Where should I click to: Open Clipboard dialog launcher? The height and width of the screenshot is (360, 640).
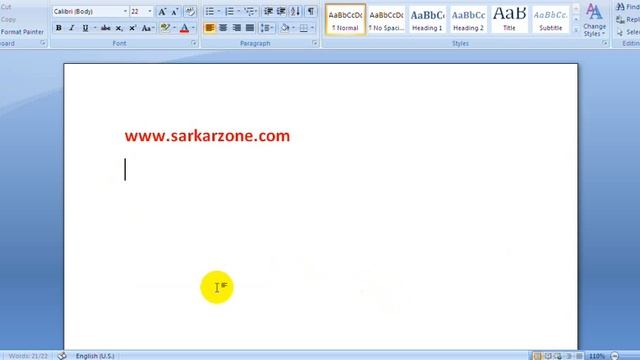click(42, 43)
